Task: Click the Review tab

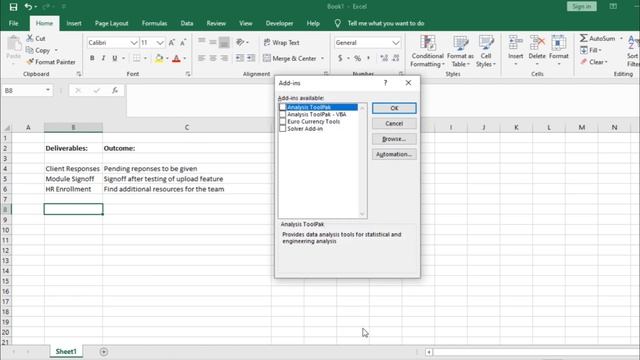Action: click(216, 23)
